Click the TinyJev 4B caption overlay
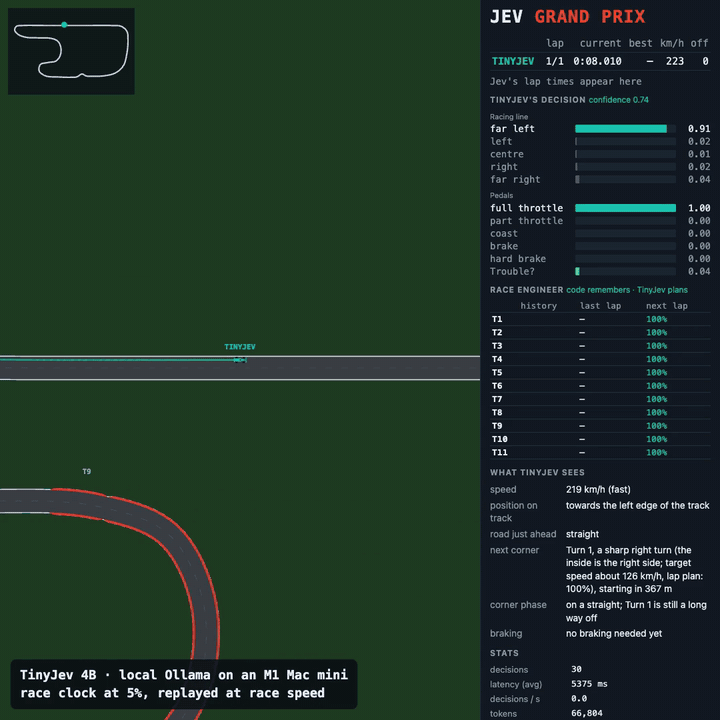This screenshot has height=720, width=720. point(184,684)
